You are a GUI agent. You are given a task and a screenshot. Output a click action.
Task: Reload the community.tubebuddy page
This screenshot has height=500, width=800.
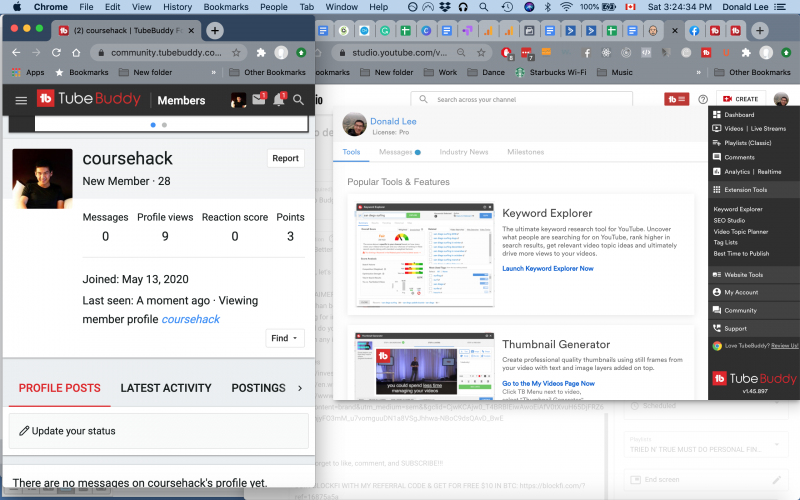point(57,52)
